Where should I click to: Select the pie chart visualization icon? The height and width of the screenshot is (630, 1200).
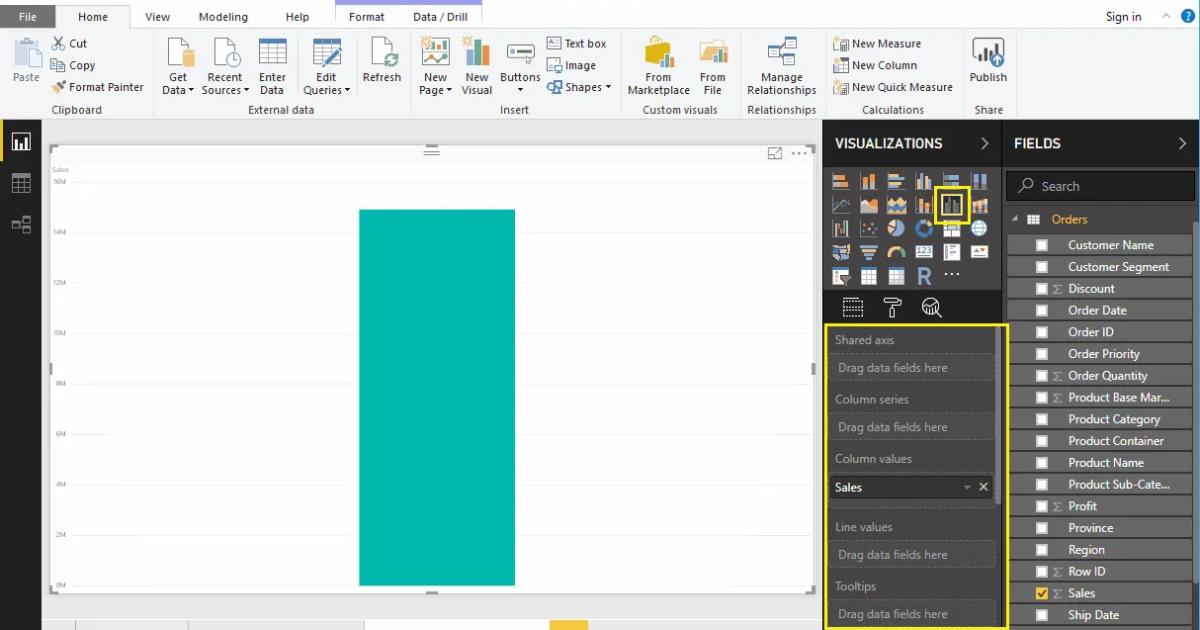pos(896,228)
